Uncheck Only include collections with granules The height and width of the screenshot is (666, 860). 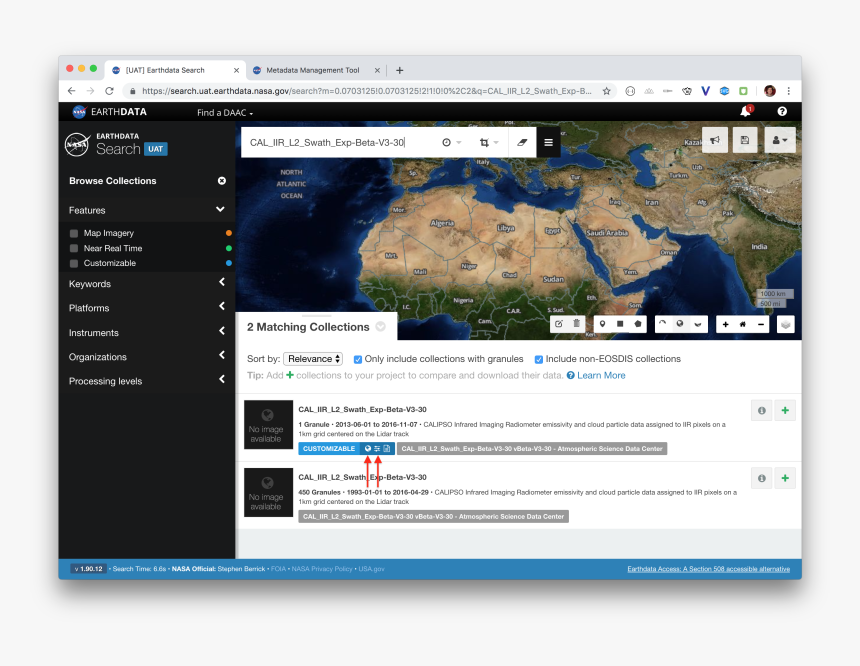pos(358,359)
